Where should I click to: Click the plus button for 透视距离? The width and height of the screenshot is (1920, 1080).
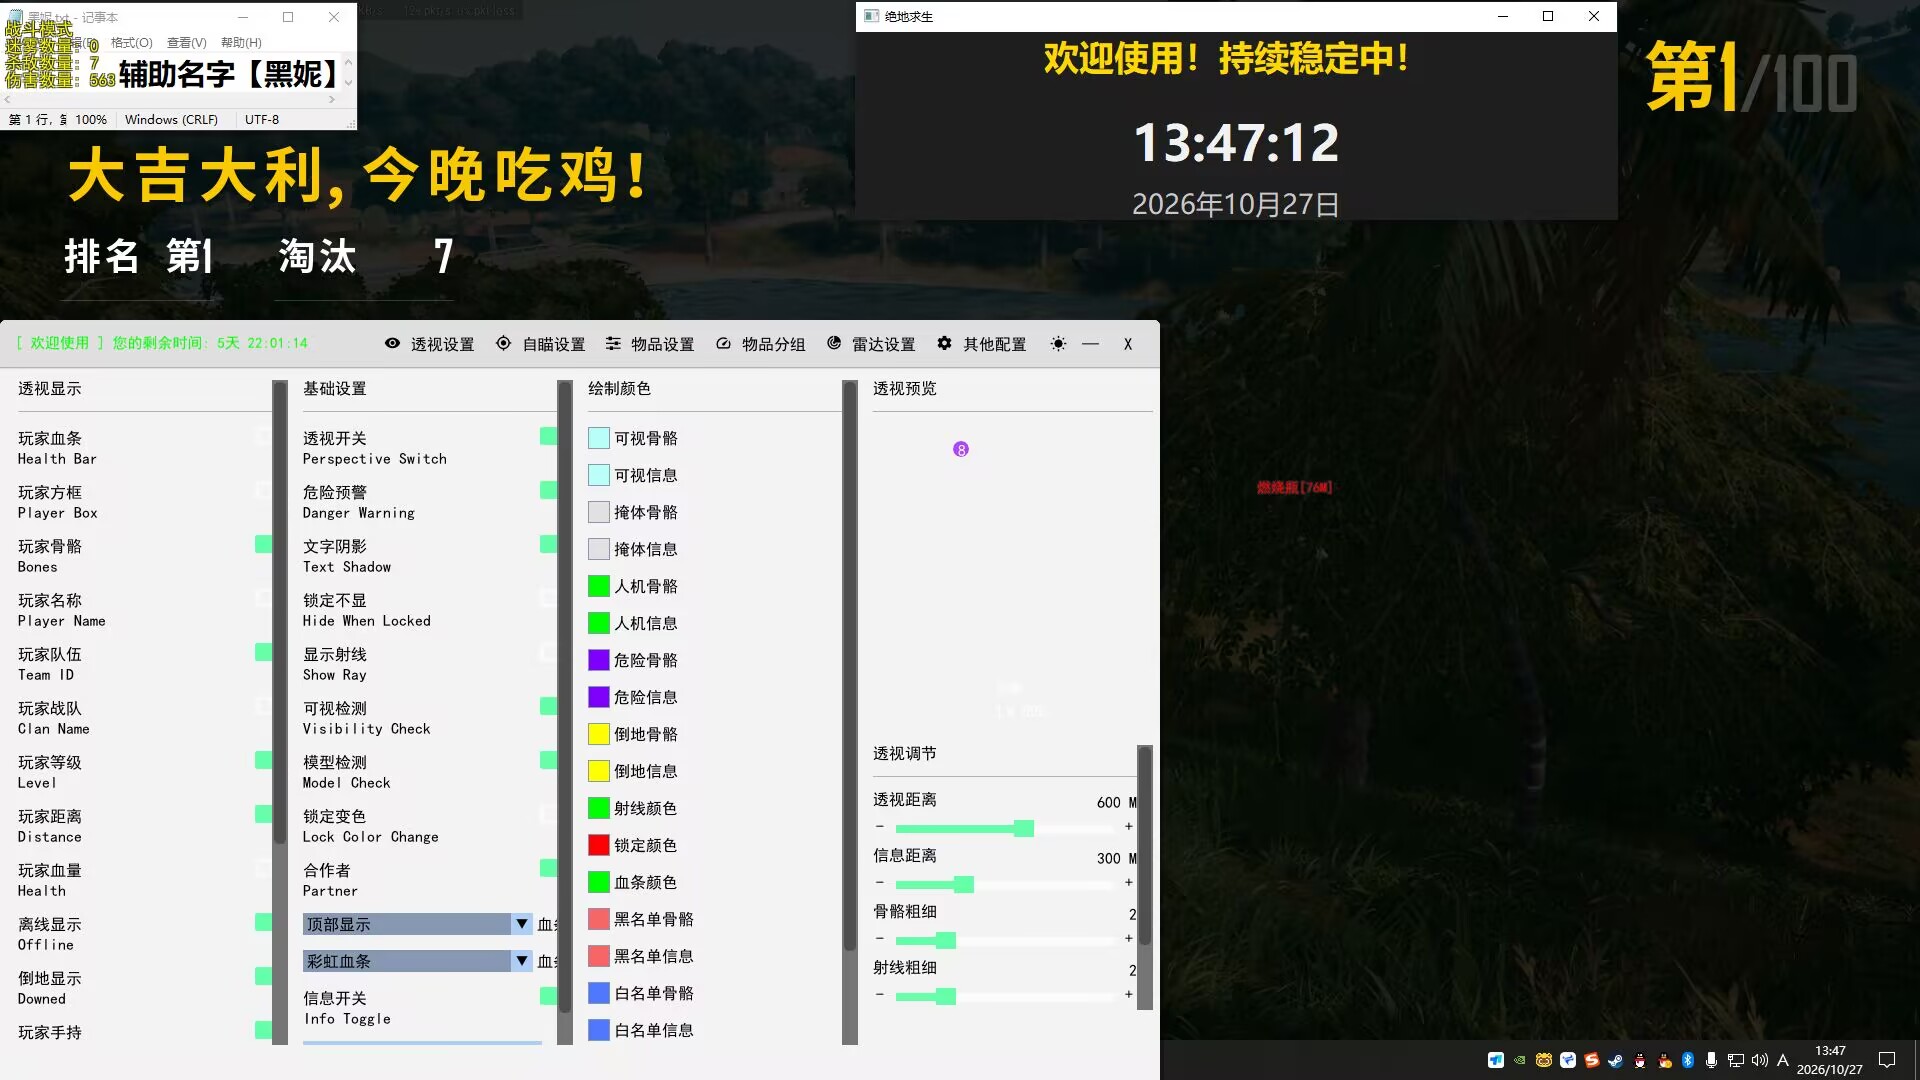click(1129, 827)
